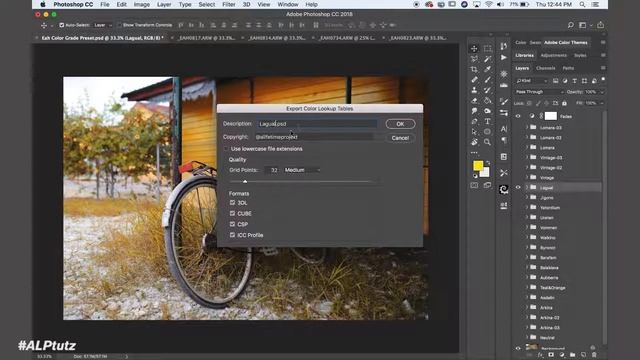Select the Rectangular Marquee tool
This screenshot has height=360, width=640.
click(487, 49)
